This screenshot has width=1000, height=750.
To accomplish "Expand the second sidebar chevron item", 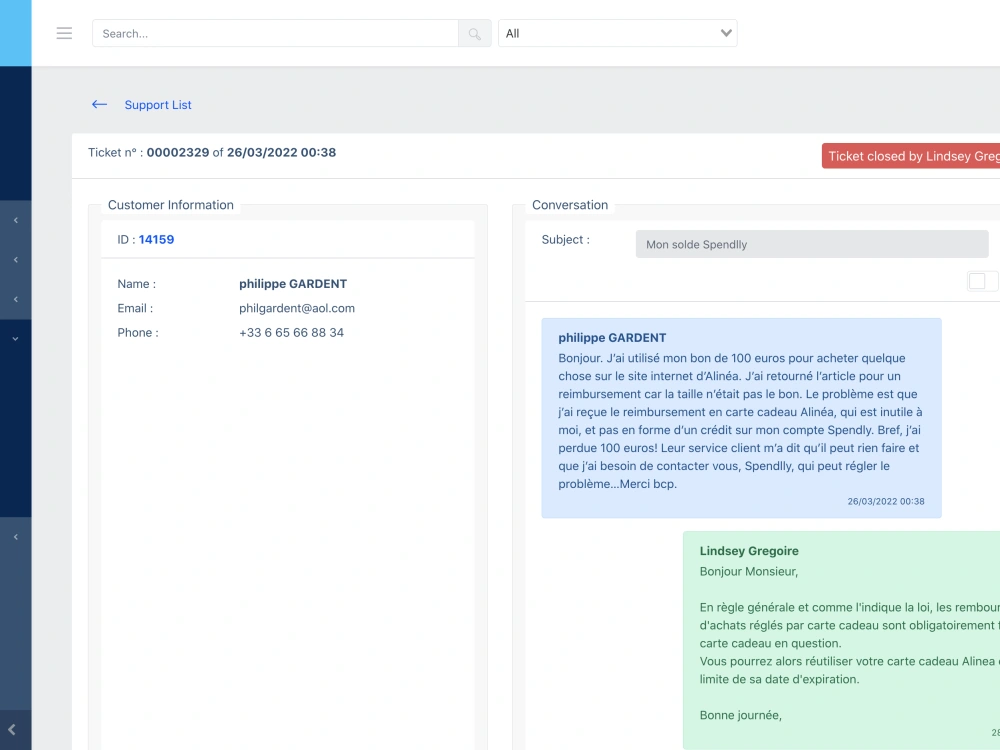I will coord(15,260).
